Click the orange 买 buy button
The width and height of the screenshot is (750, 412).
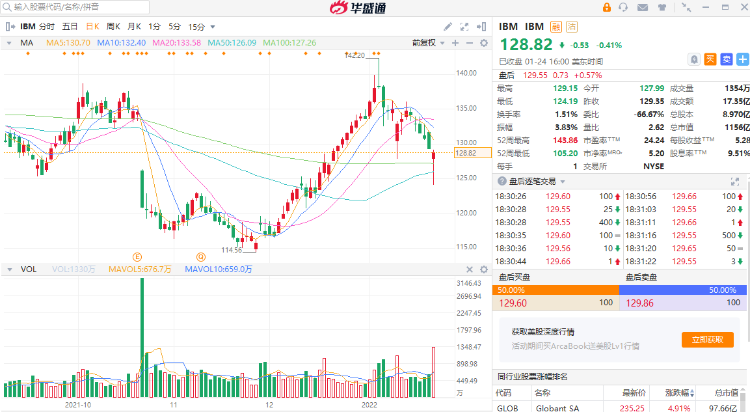(x=710, y=59)
